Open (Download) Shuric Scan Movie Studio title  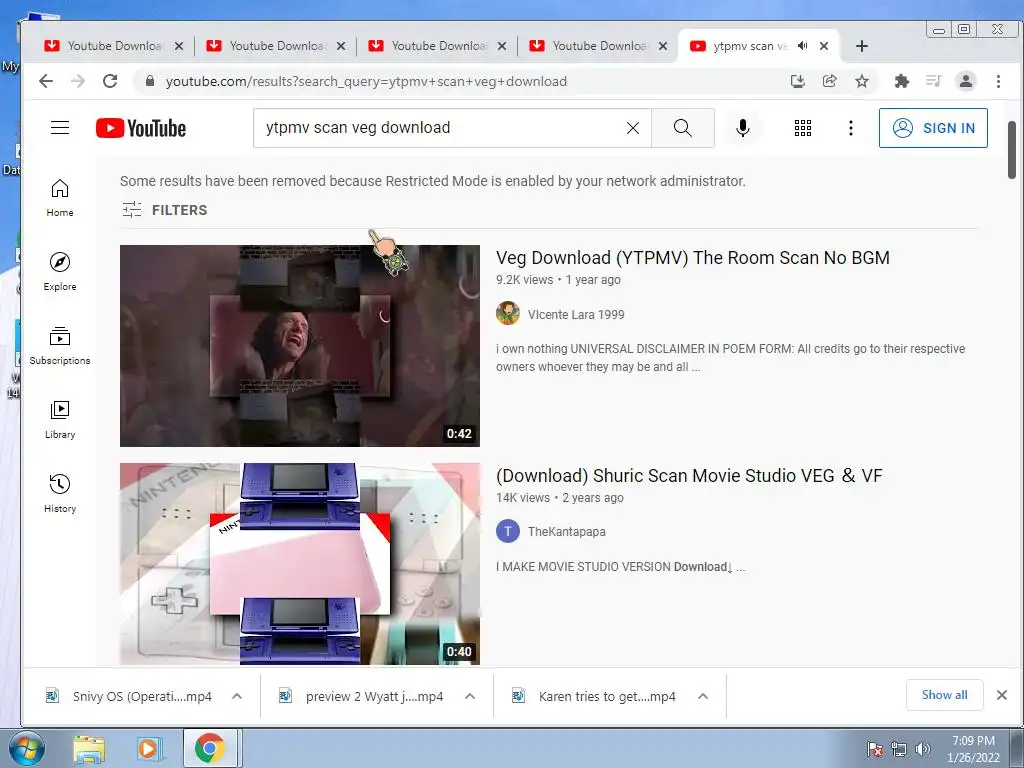tap(689, 475)
